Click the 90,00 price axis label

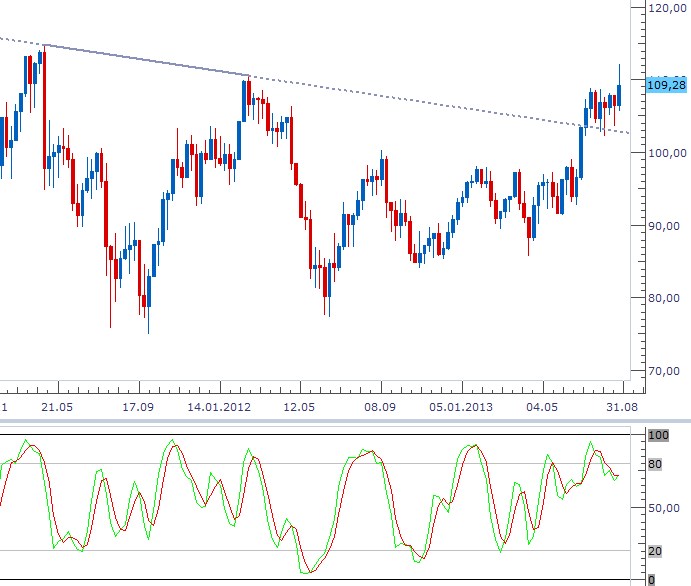[665, 226]
